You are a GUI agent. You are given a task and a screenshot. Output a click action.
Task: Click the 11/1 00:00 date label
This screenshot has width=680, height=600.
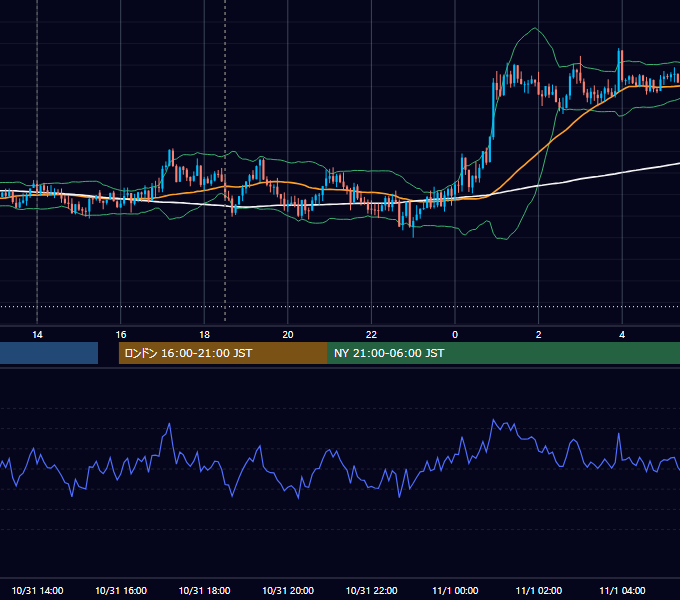click(x=455, y=590)
